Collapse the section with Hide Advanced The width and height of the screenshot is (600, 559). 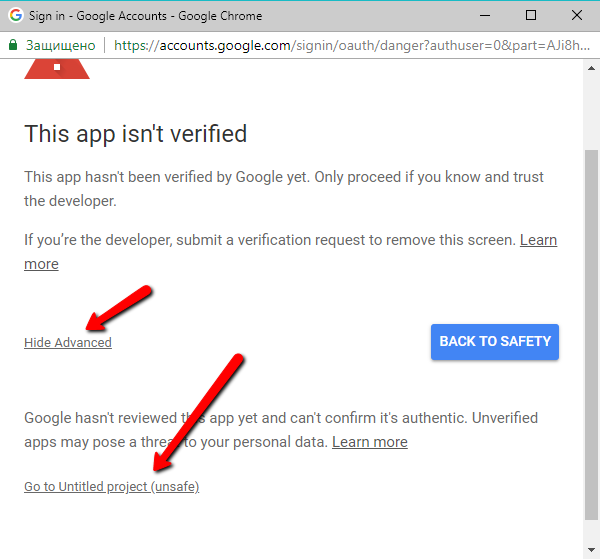point(68,343)
